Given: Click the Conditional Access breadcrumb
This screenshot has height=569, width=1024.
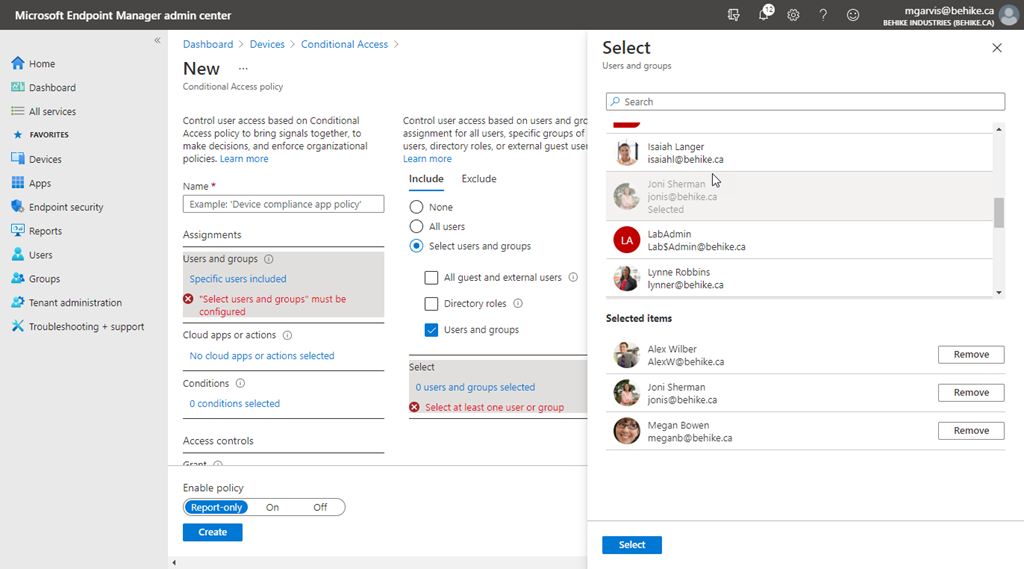Looking at the screenshot, I should (344, 44).
